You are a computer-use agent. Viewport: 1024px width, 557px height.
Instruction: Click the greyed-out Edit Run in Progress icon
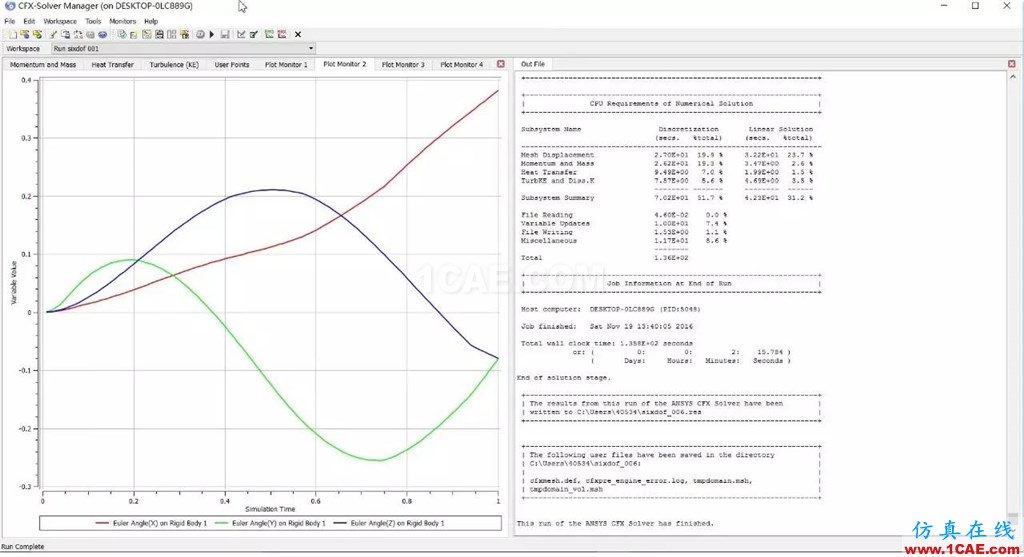[90, 35]
